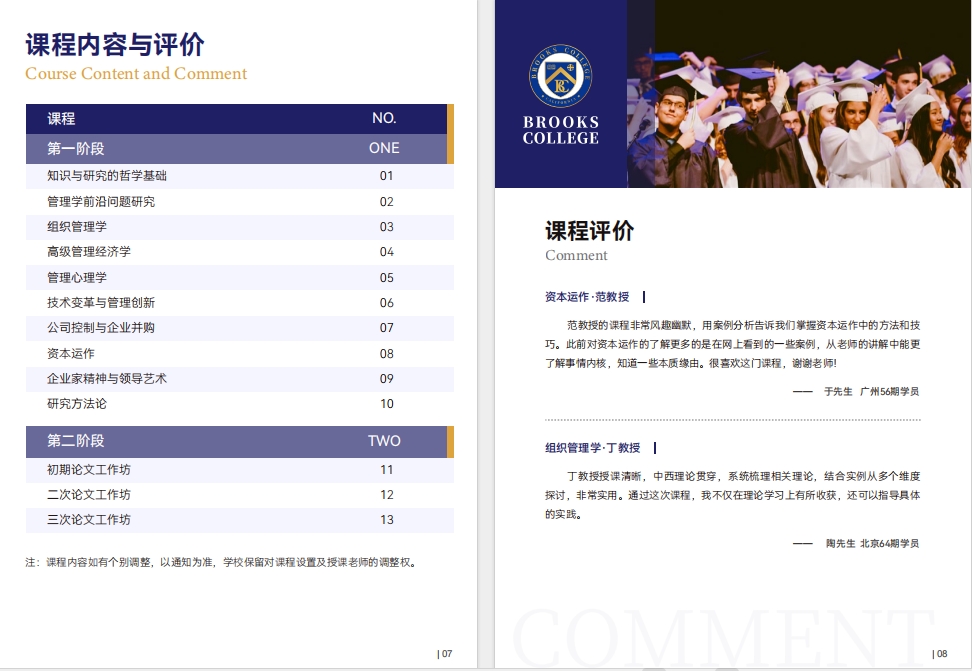The width and height of the screenshot is (972, 671).
Task: Click course number 13
Action: (x=386, y=520)
